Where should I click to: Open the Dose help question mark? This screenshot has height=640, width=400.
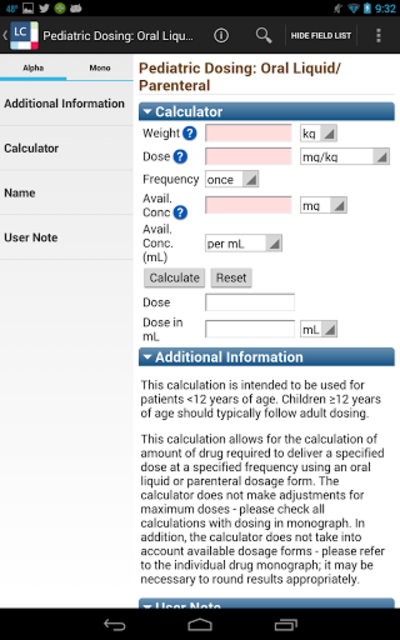click(180, 157)
